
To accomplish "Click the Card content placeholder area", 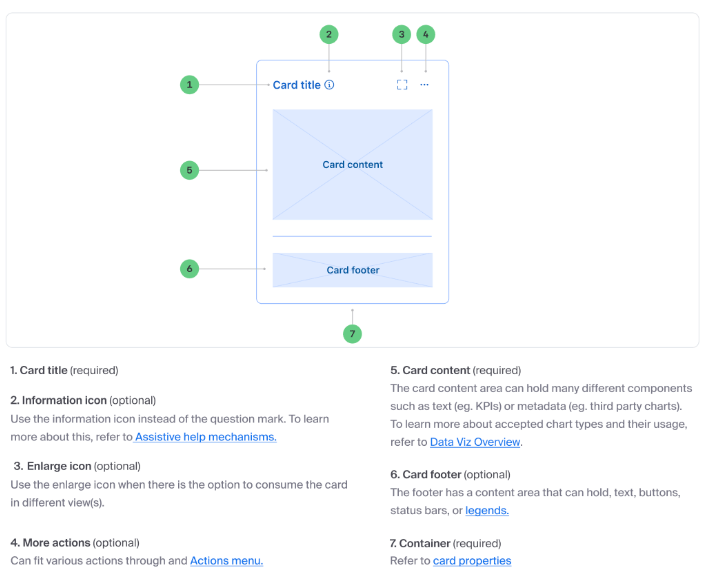I will coord(352,165).
